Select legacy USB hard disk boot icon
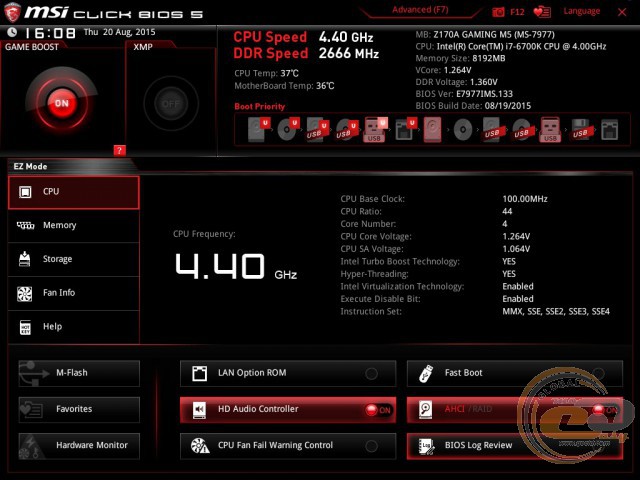 [x=492, y=129]
